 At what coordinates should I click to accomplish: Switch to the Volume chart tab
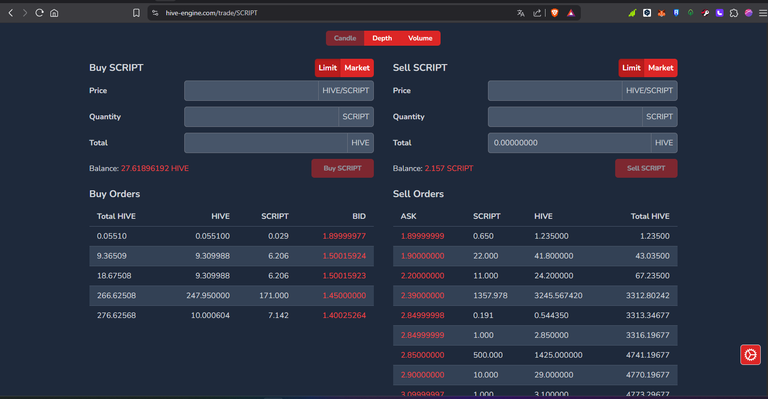pos(420,38)
